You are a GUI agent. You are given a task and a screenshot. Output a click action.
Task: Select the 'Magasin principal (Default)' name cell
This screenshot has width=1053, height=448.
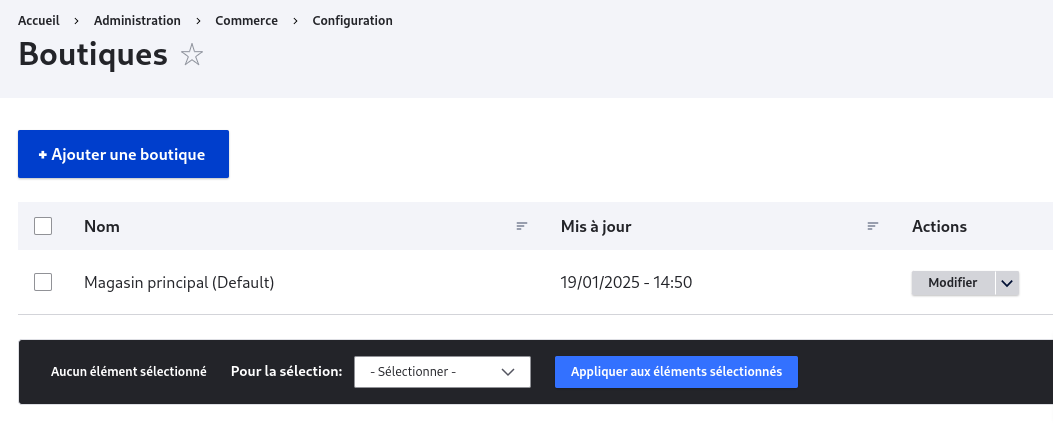(179, 283)
